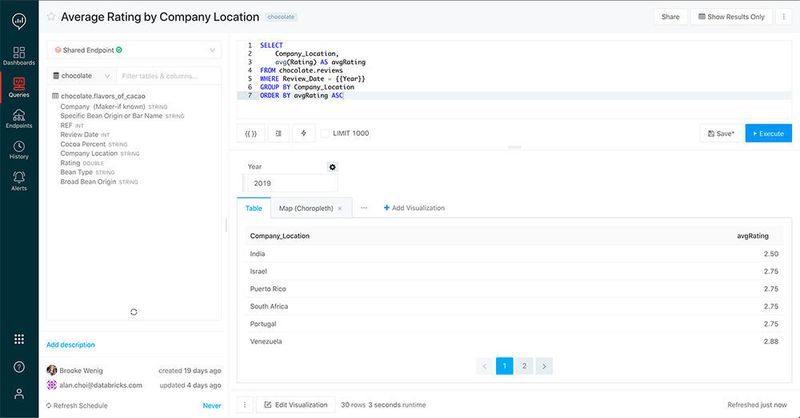
Task: Expand the Shared Endpoint dropdown
Action: click(134, 50)
